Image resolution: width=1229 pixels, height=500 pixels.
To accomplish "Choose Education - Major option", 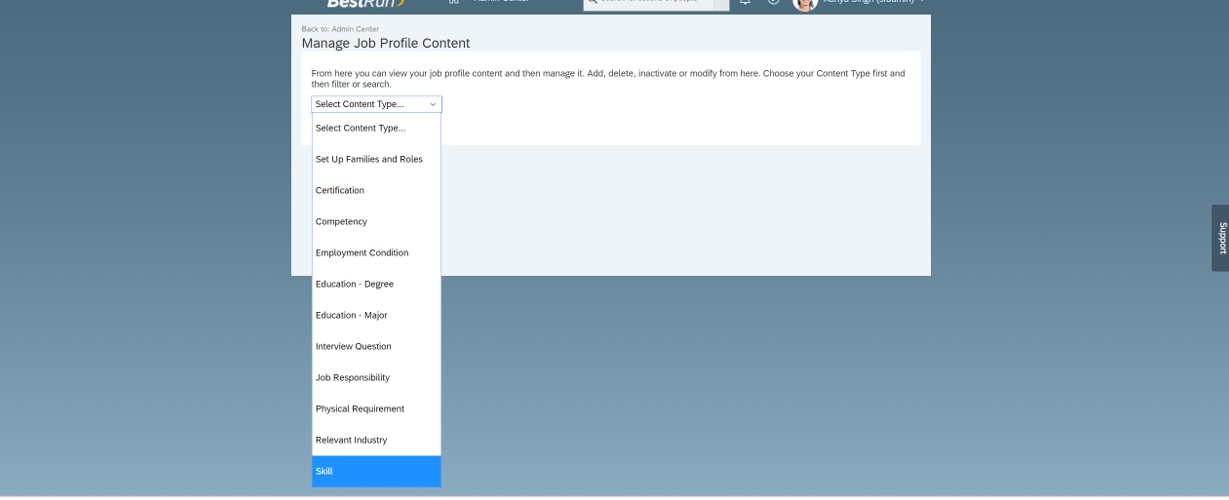I will 376,315.
